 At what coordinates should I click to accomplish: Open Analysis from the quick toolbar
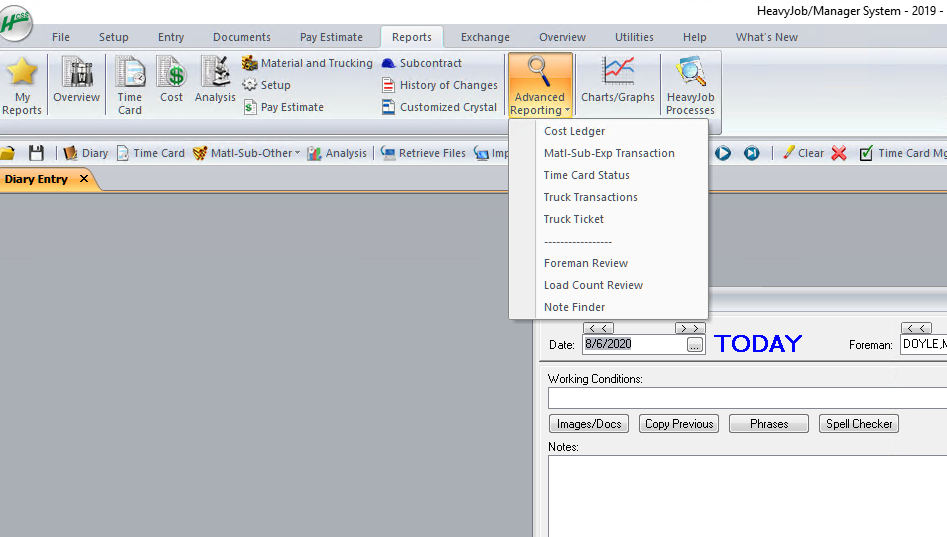pos(336,153)
